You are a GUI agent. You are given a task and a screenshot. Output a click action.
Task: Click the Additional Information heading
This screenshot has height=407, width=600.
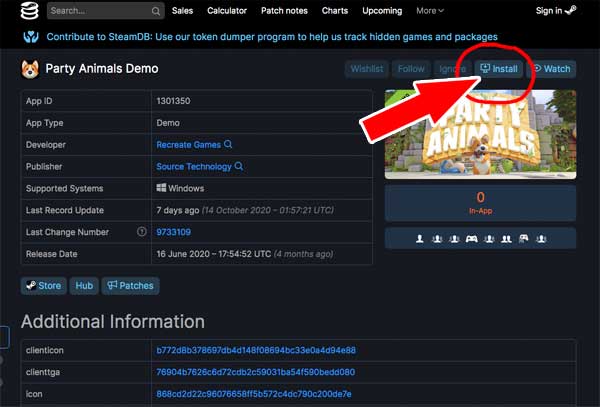(x=113, y=322)
